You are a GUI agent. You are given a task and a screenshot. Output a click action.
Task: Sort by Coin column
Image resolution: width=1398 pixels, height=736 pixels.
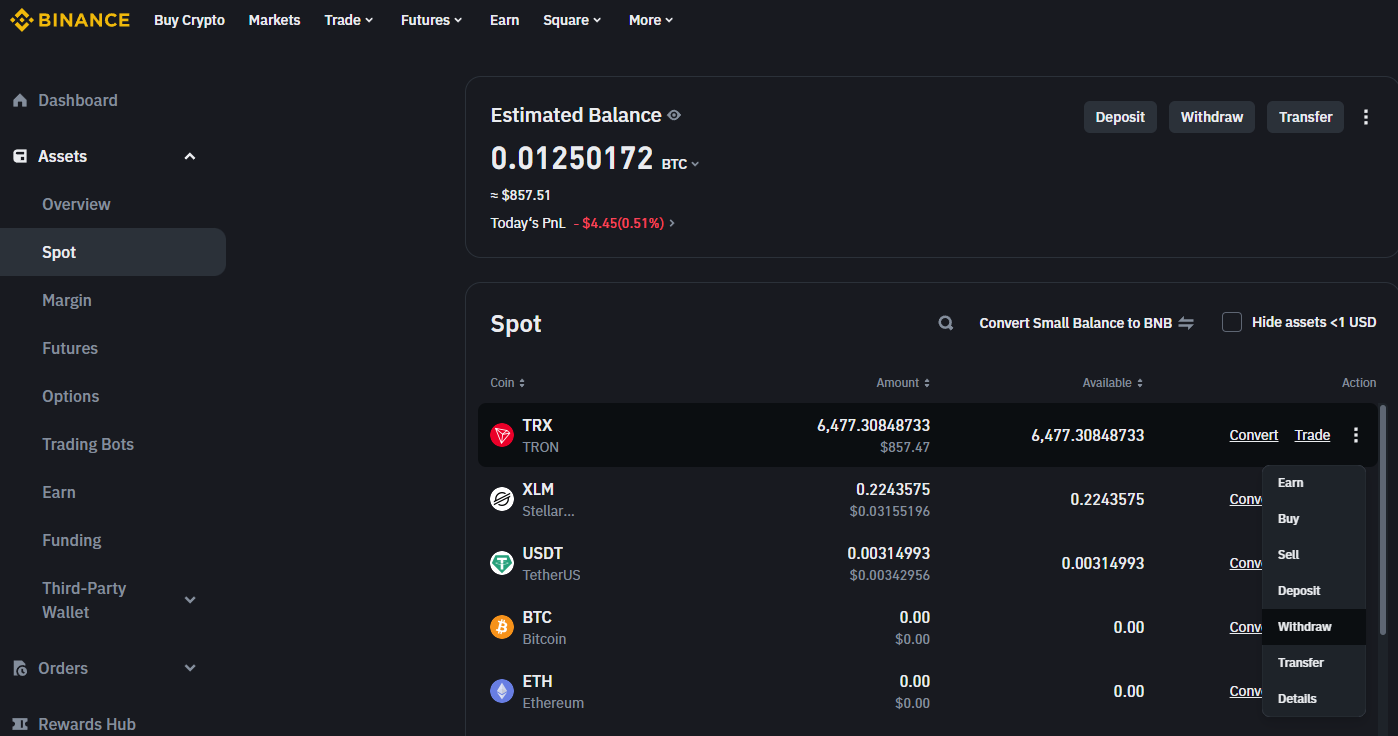508,383
